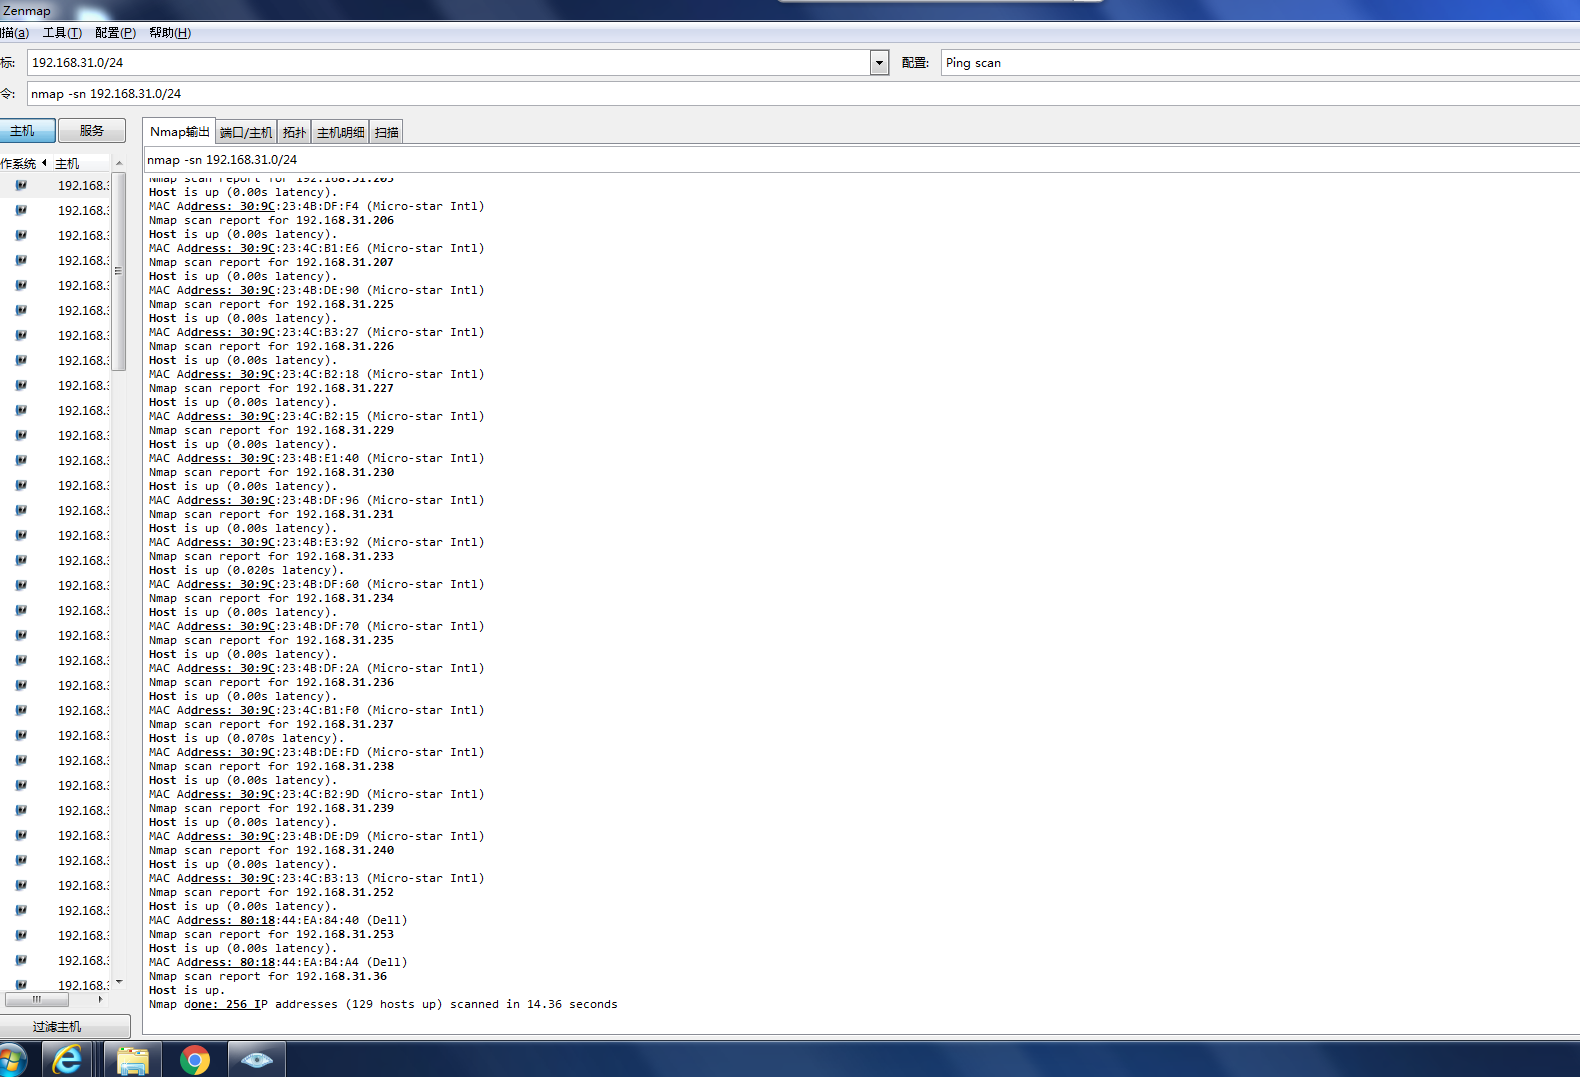Click the 'Host is up (0.020s latency)' line
The height and width of the screenshot is (1077, 1580).
tap(246, 570)
